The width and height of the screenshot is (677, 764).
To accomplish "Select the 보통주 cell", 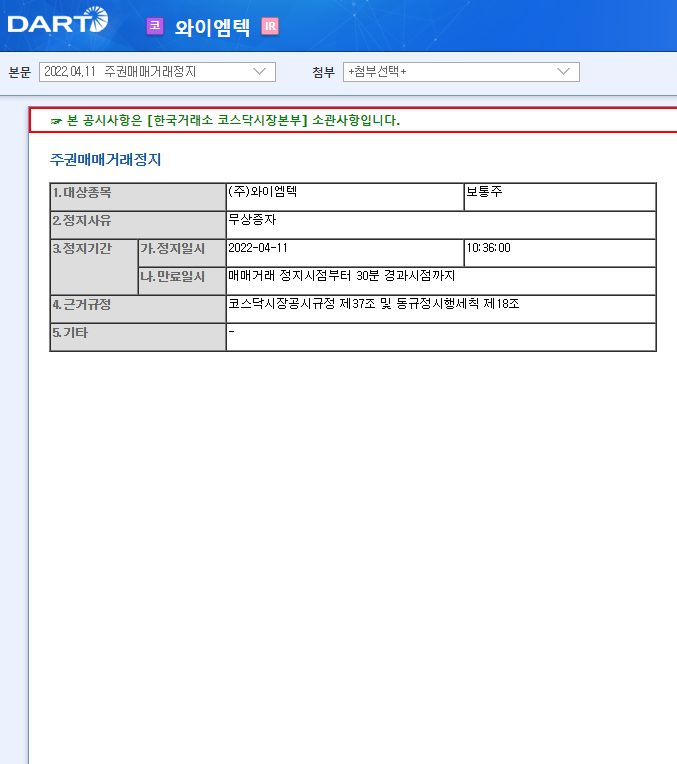I will (560, 197).
